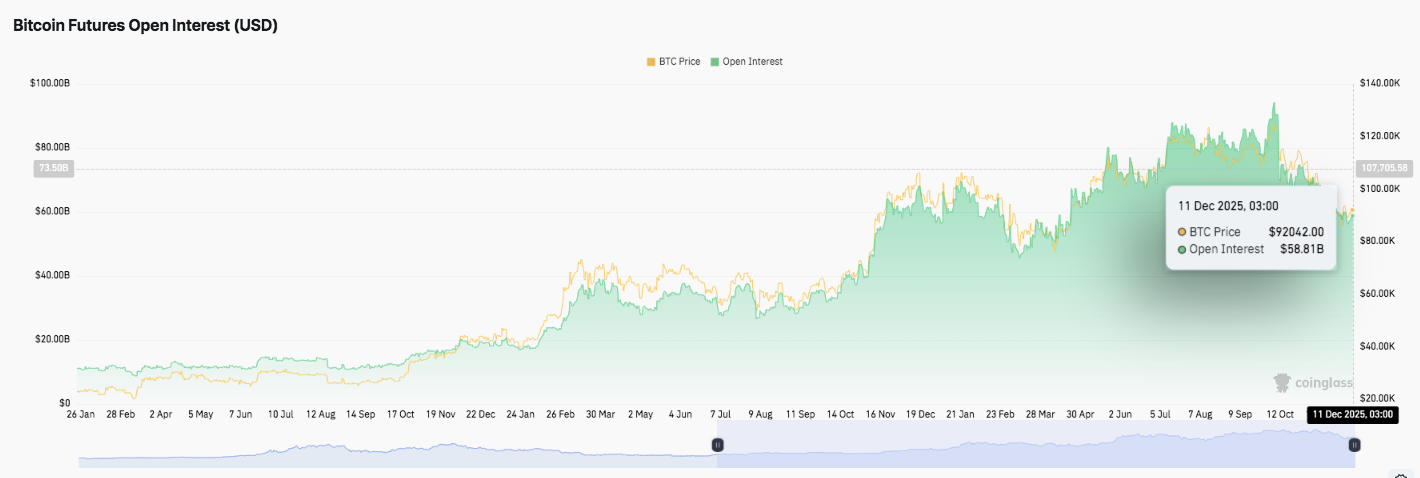Image resolution: width=1420 pixels, height=478 pixels.
Task: Click the green Open Interest dot in tooltip
Action: coord(1182,249)
